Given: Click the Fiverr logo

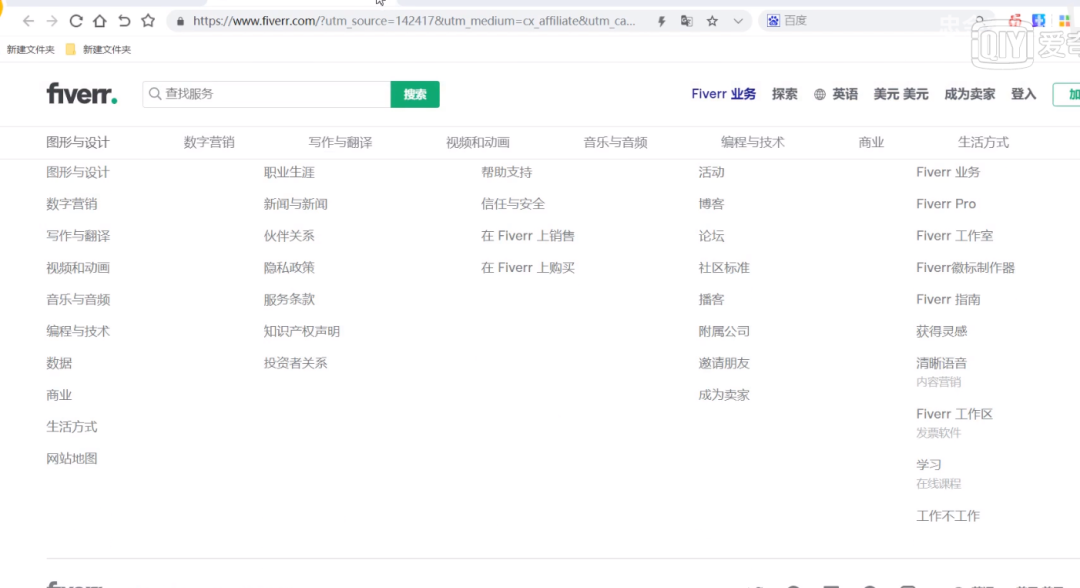Looking at the screenshot, I should 81,94.
